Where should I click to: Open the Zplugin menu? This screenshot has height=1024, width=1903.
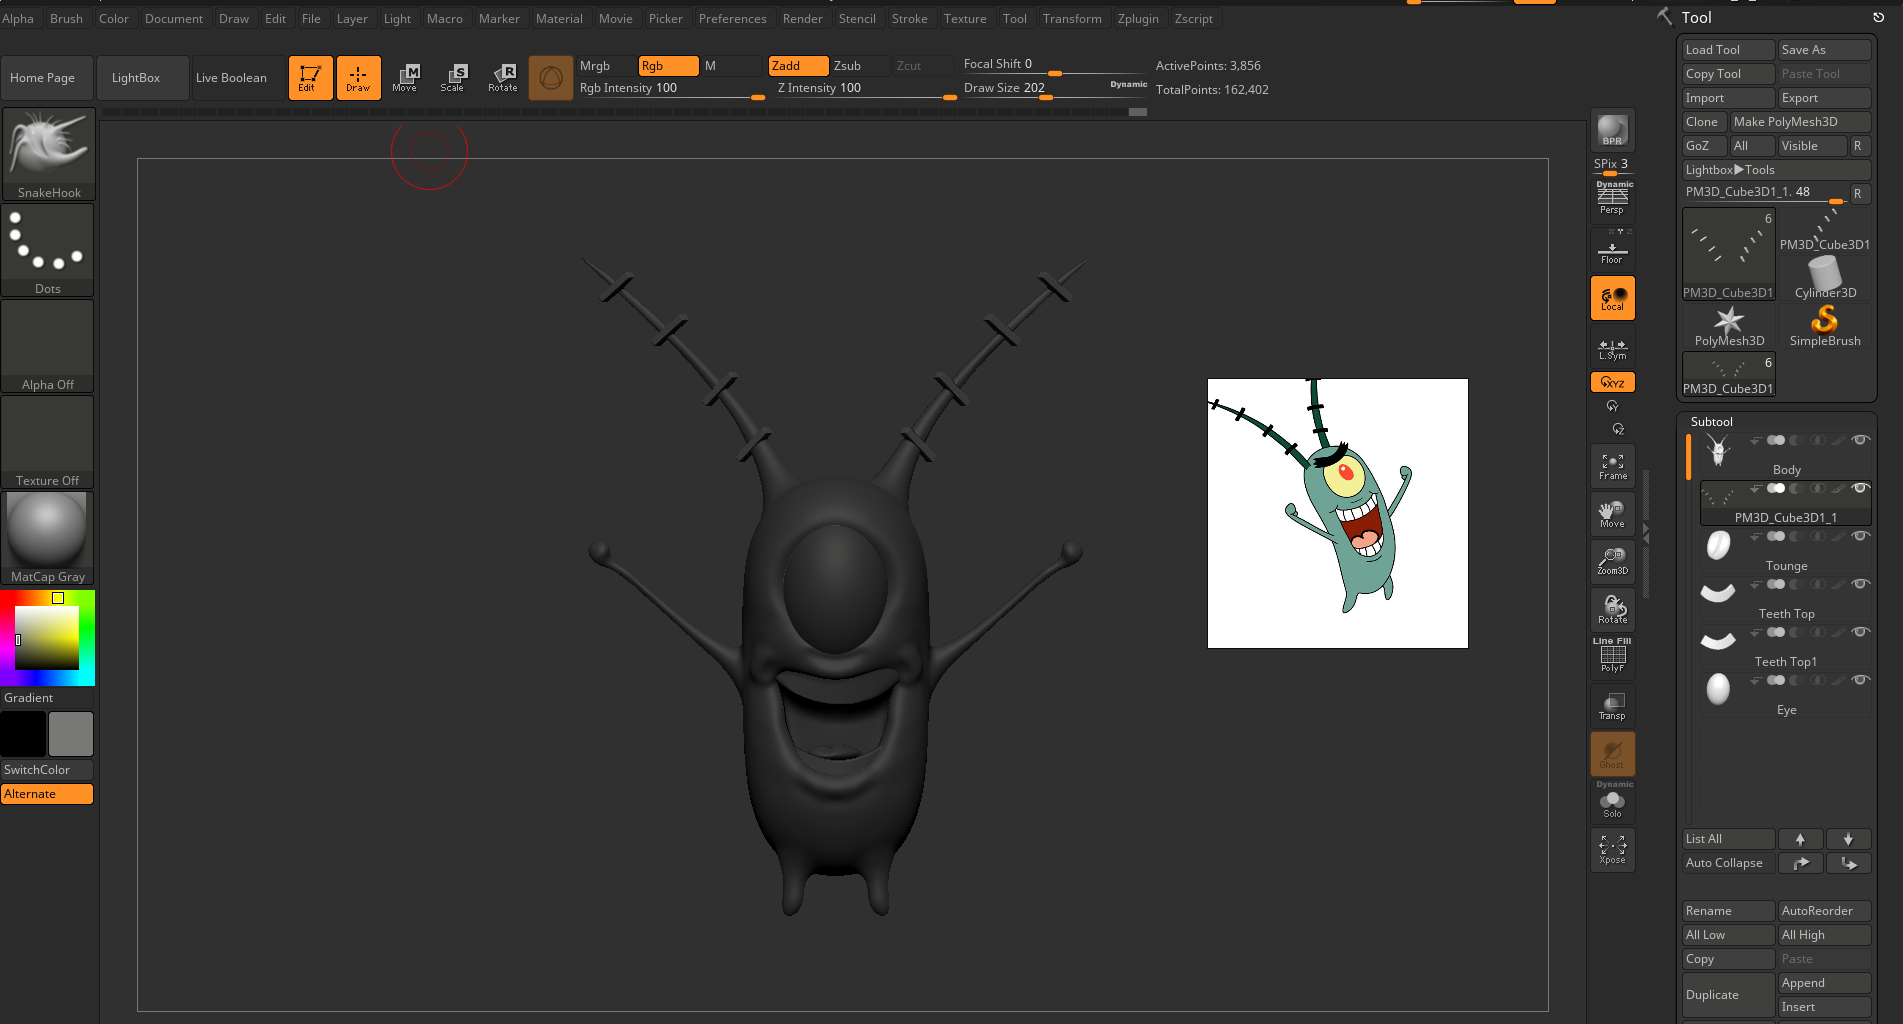(x=1139, y=18)
